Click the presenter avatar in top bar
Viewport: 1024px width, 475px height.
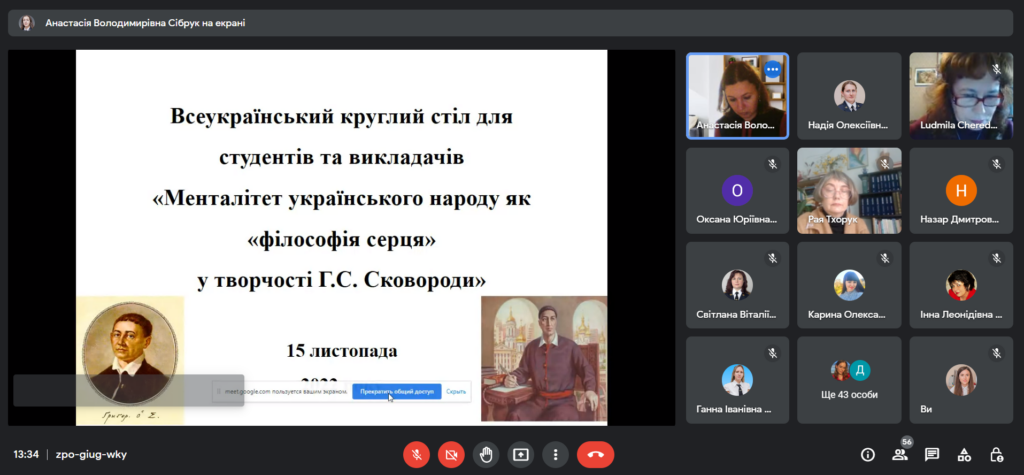point(26,22)
